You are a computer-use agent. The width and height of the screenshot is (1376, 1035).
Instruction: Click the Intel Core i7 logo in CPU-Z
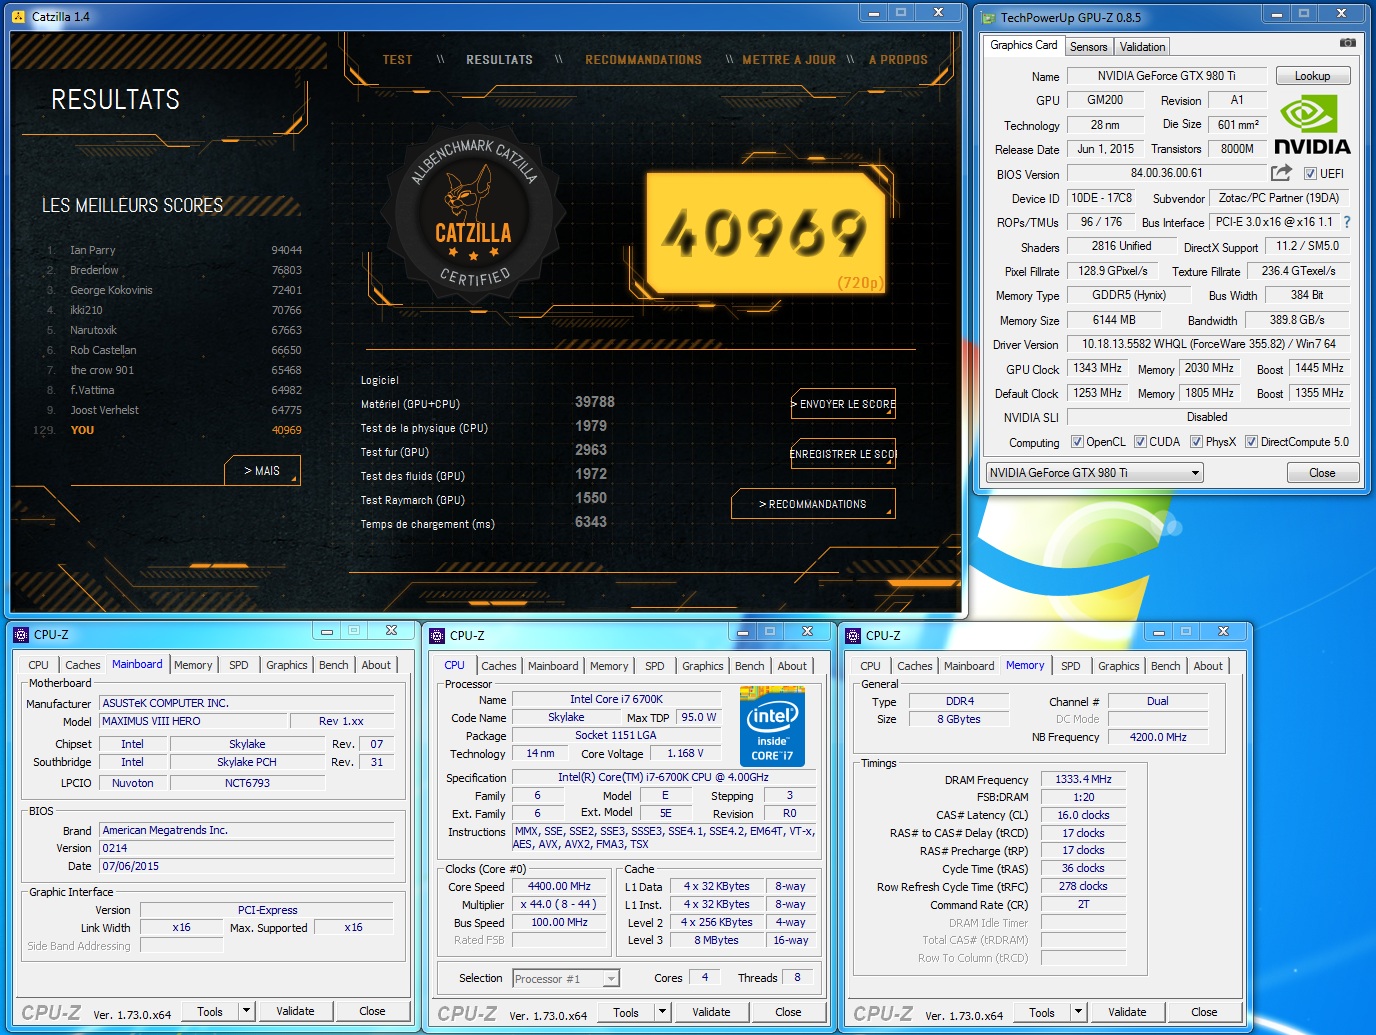click(x=772, y=727)
